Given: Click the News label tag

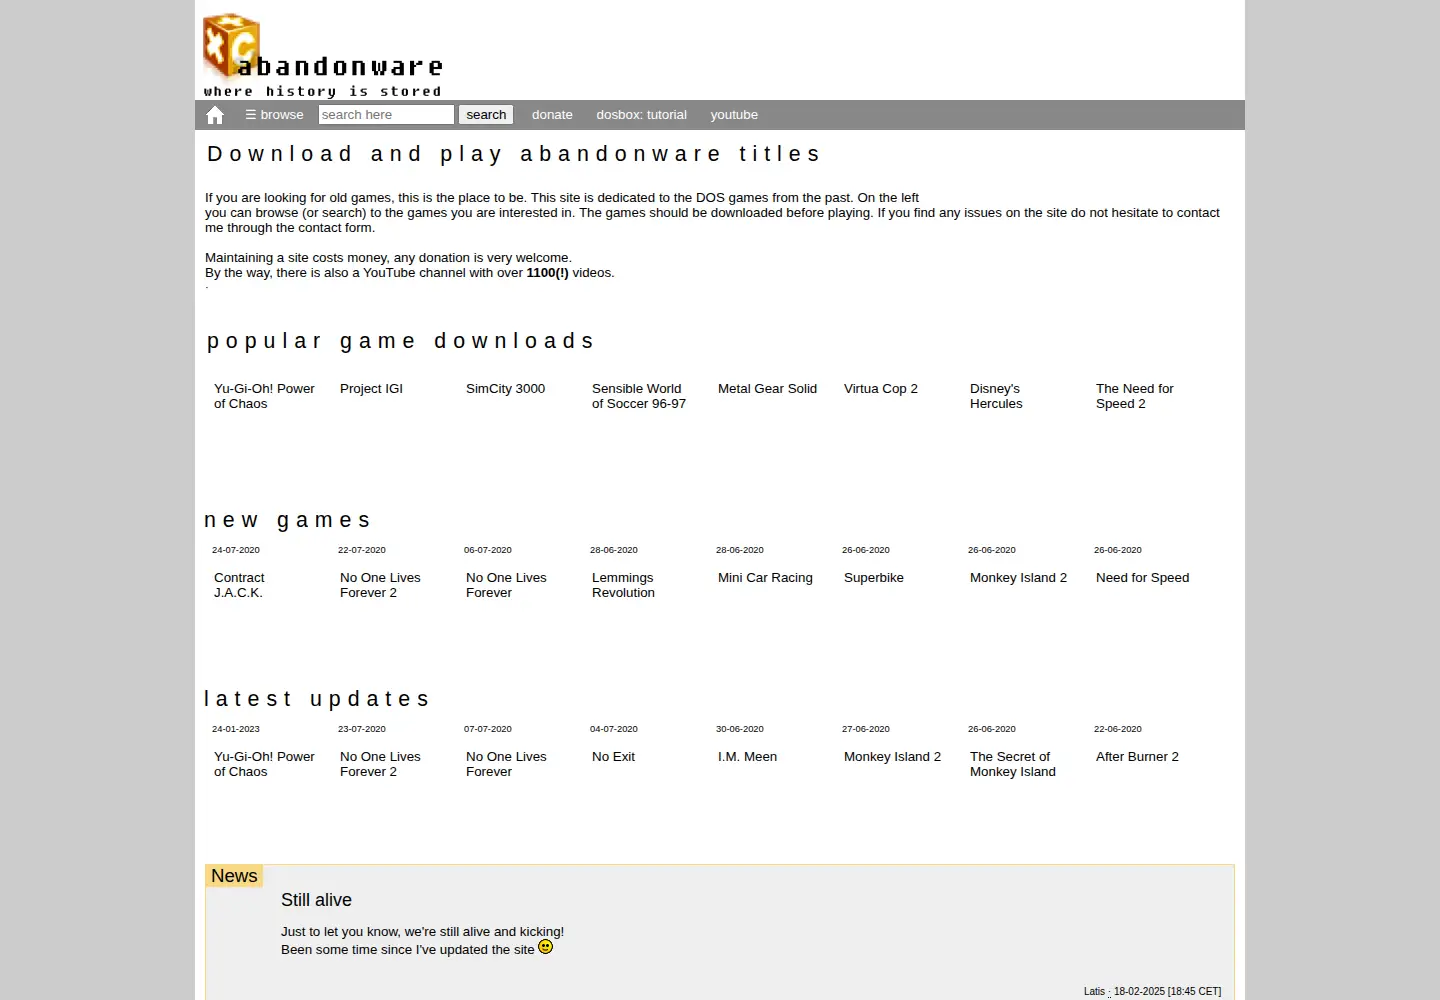Looking at the screenshot, I should point(234,876).
